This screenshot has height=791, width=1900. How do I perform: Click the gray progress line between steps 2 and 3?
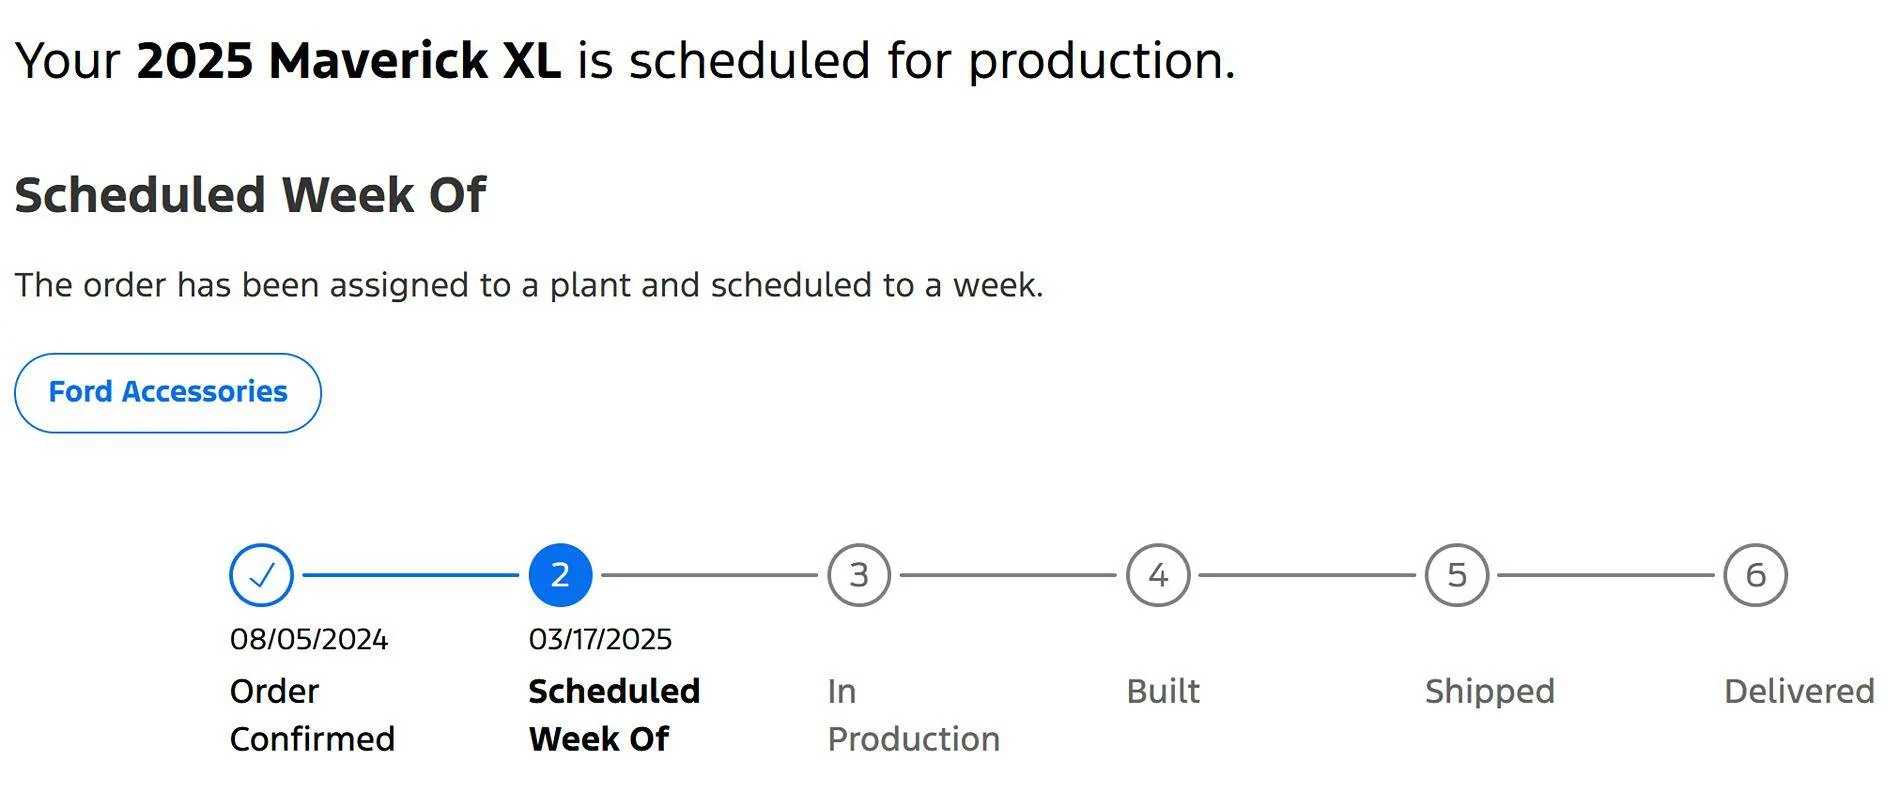click(709, 575)
